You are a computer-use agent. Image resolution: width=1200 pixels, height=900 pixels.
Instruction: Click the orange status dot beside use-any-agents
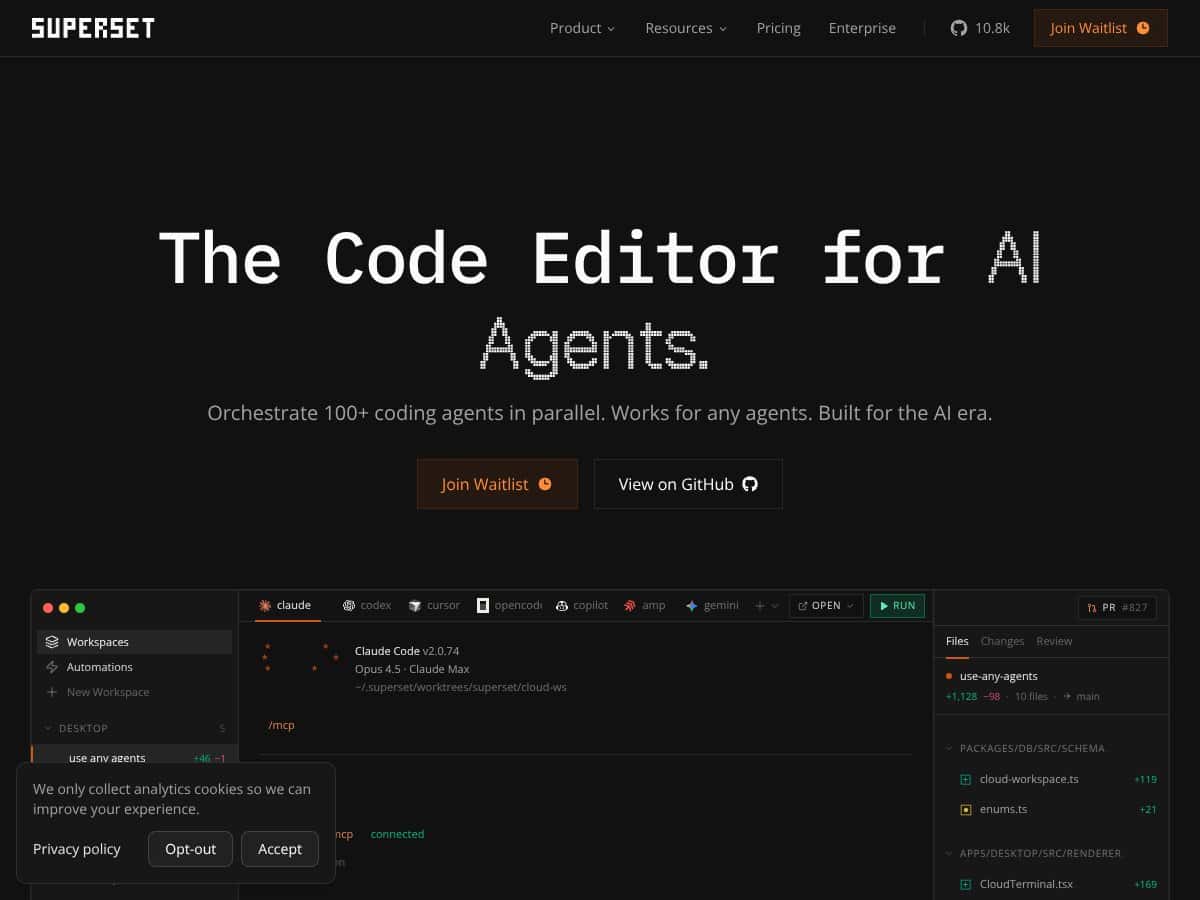[x=949, y=676]
